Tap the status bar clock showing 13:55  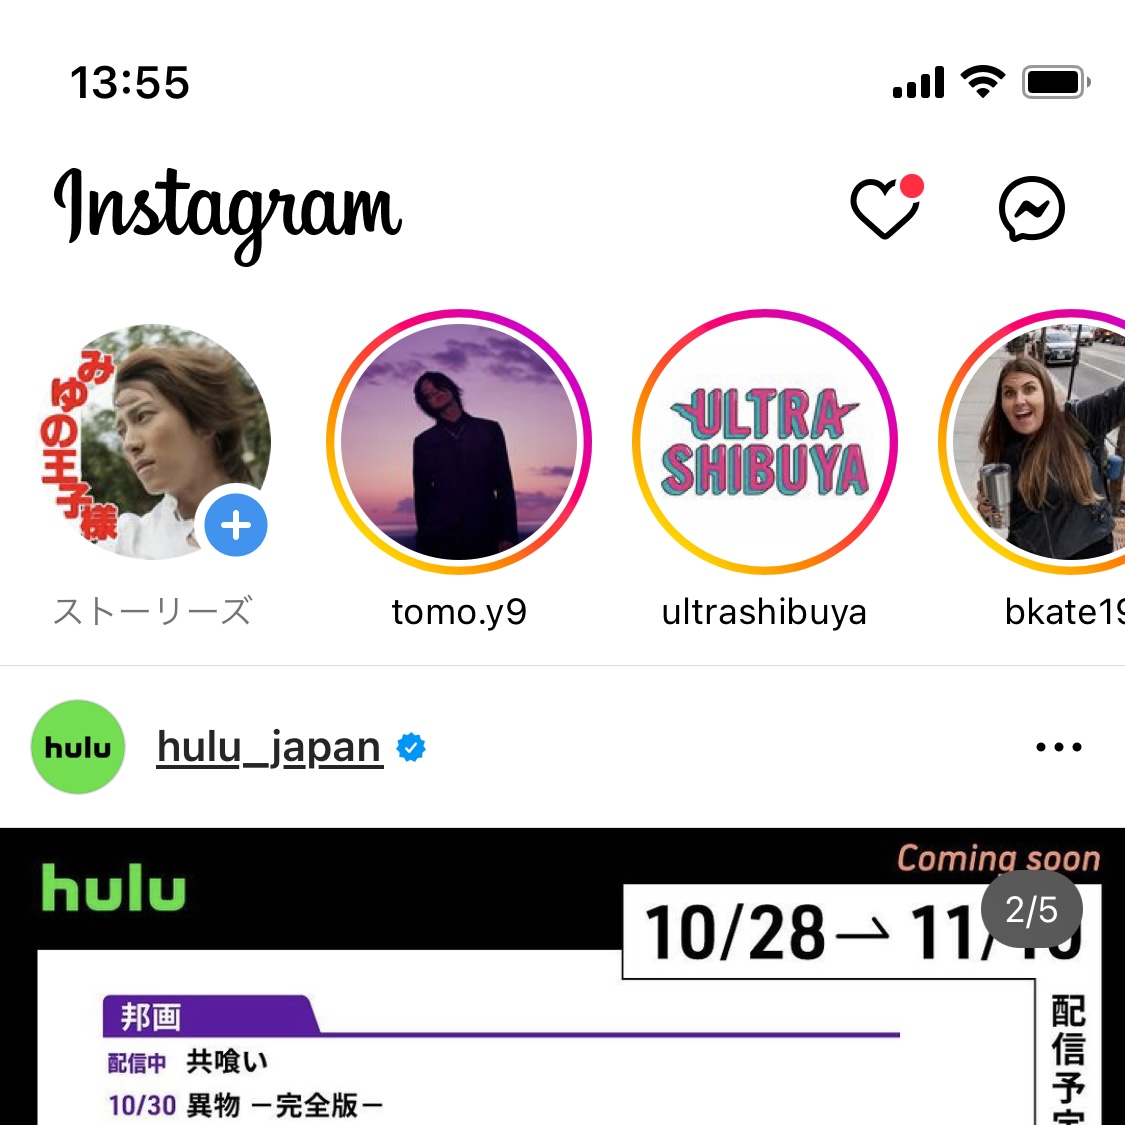tap(130, 82)
